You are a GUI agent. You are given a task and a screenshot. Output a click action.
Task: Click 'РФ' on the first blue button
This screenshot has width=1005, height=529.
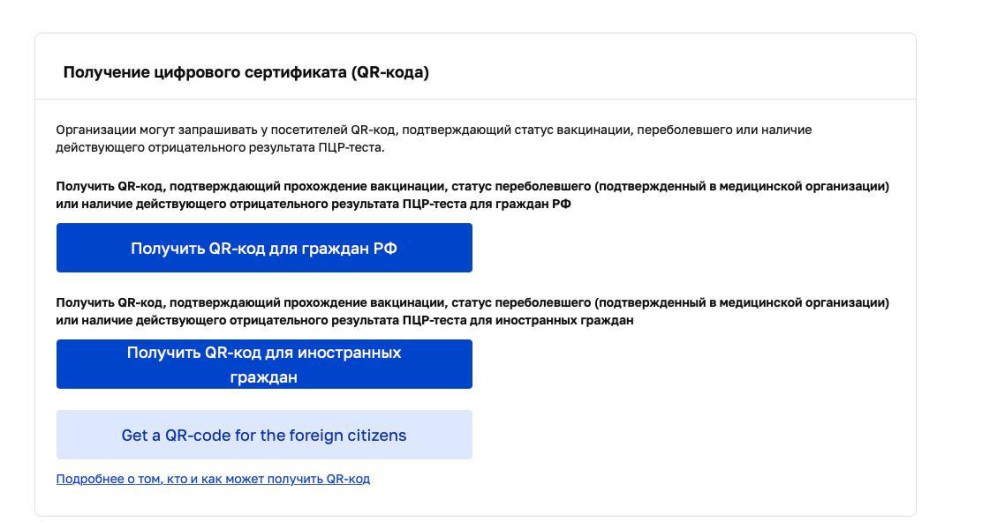385,248
